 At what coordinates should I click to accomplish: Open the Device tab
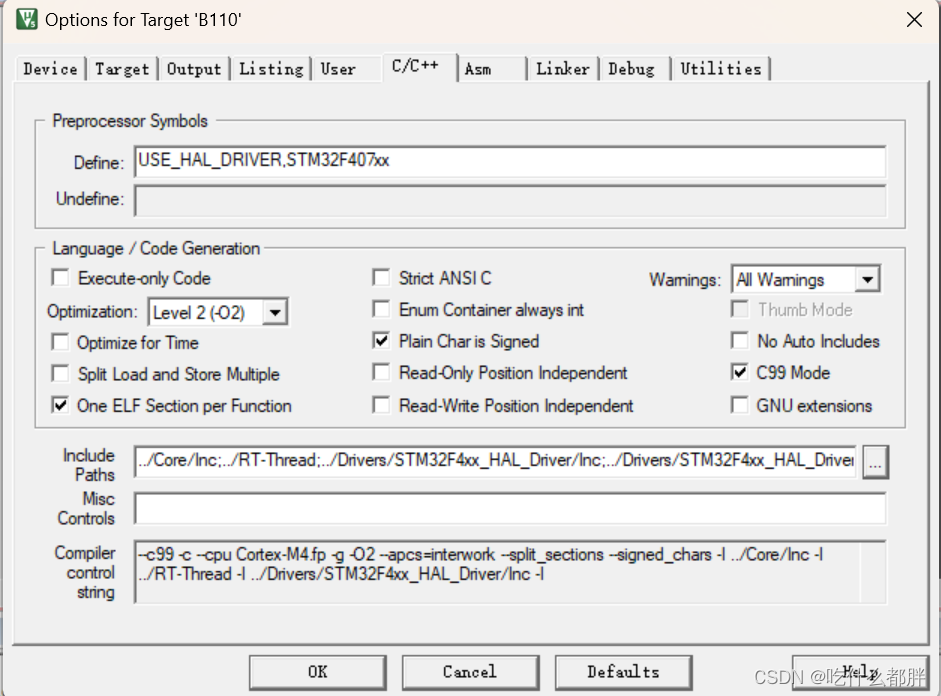click(x=50, y=68)
